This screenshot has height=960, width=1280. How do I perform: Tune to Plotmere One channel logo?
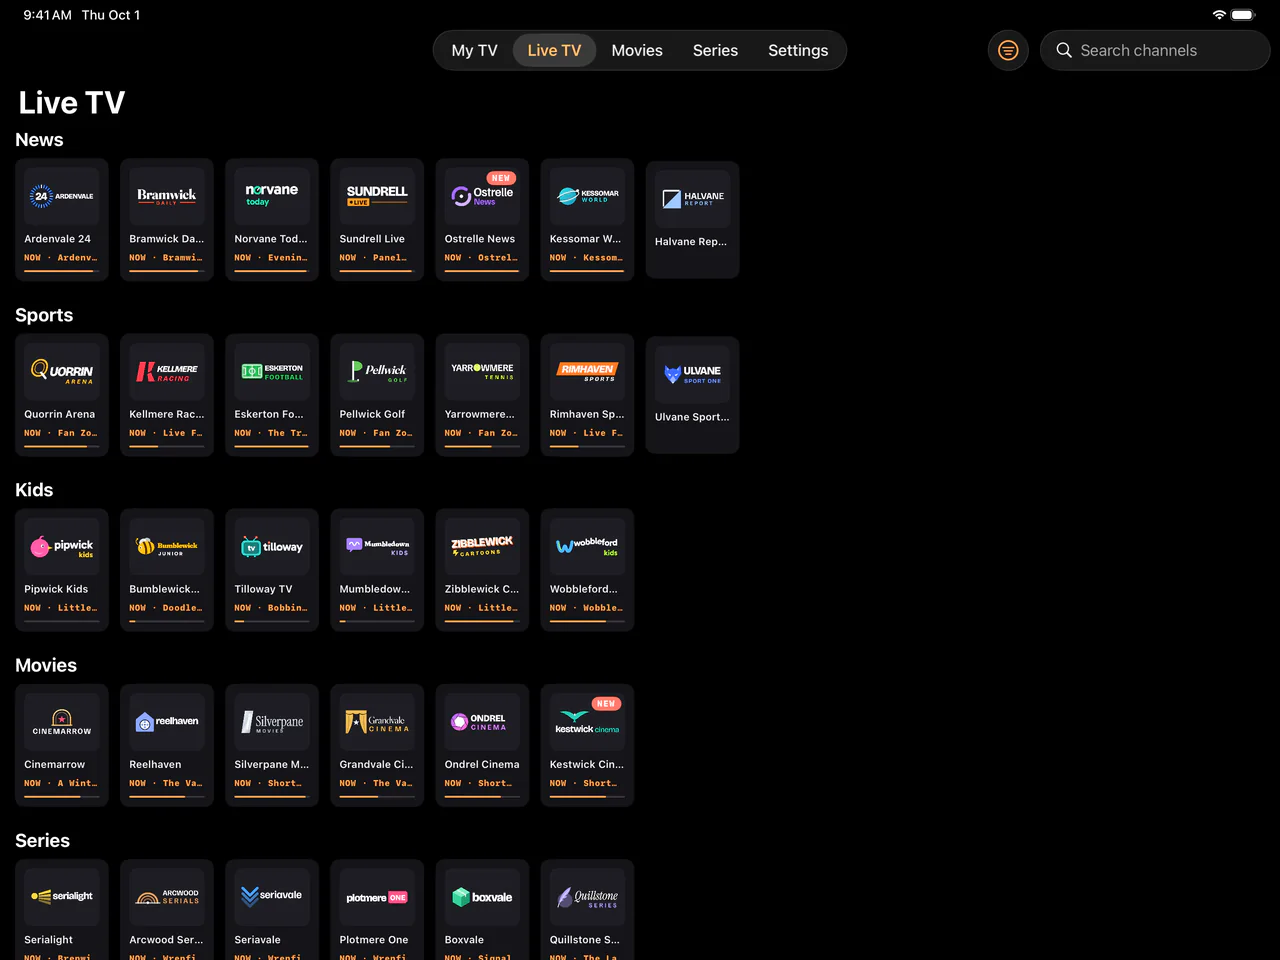(x=377, y=897)
